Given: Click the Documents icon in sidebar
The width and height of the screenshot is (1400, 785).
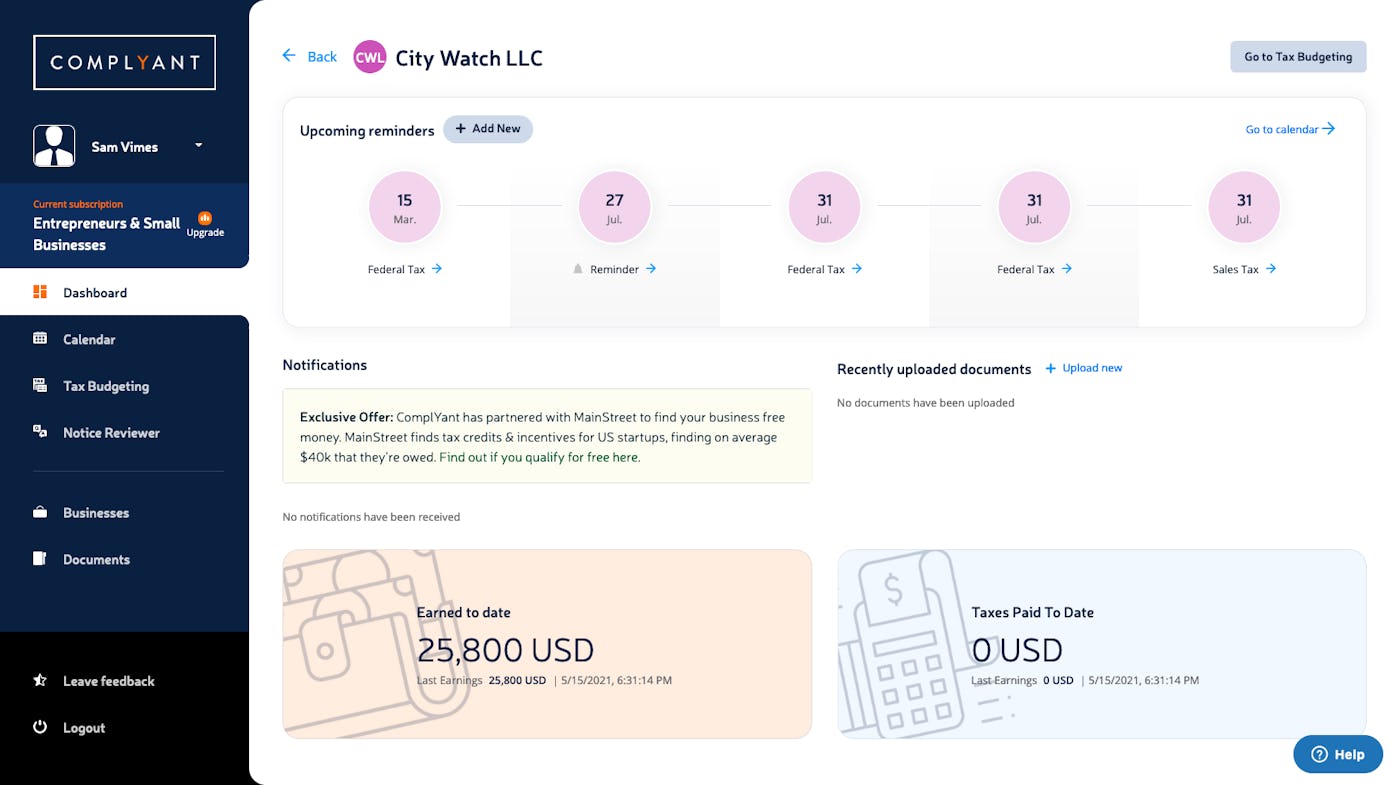Looking at the screenshot, I should [x=40, y=559].
